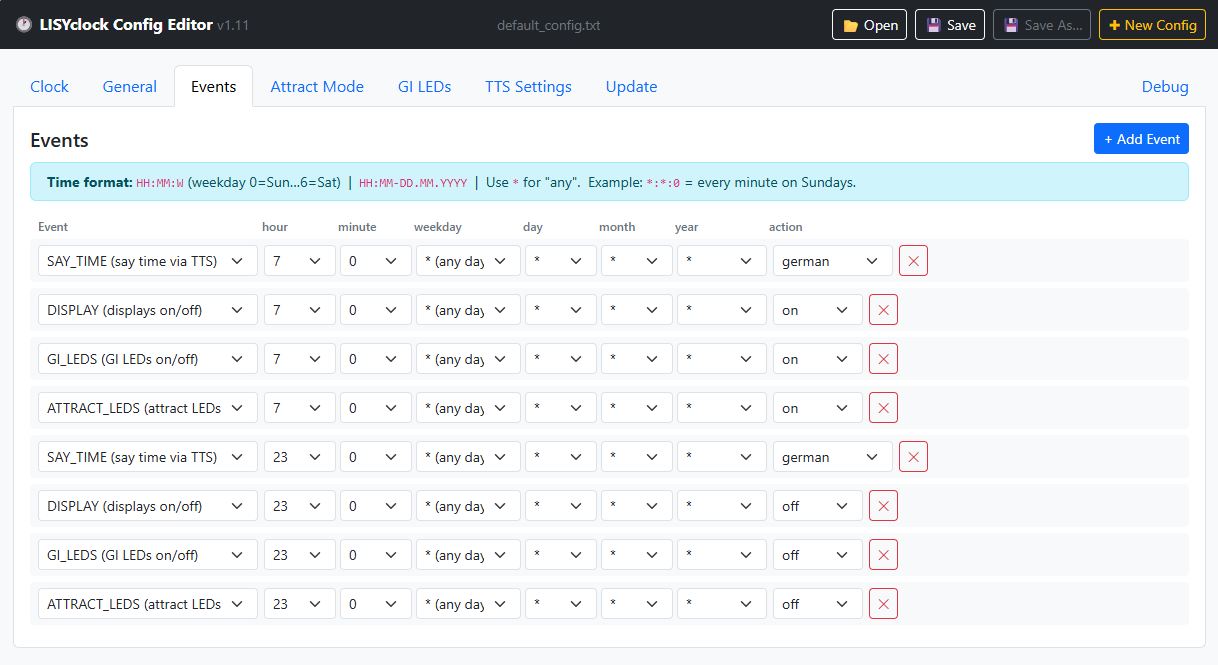Click the Add Event button
The image size is (1218, 665).
[1141, 139]
